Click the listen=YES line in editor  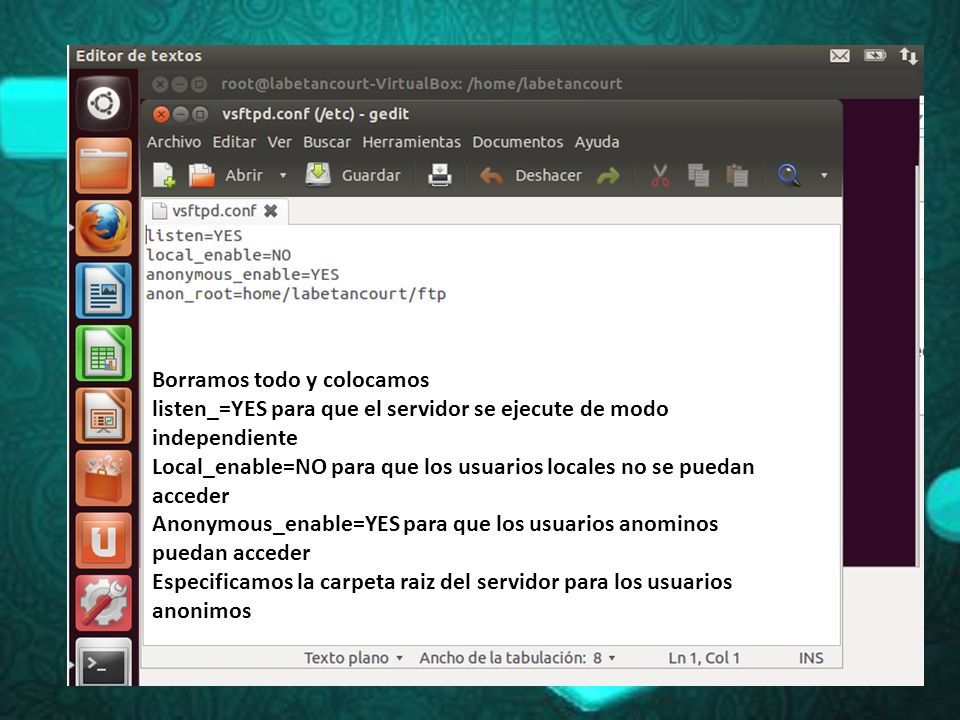point(194,236)
